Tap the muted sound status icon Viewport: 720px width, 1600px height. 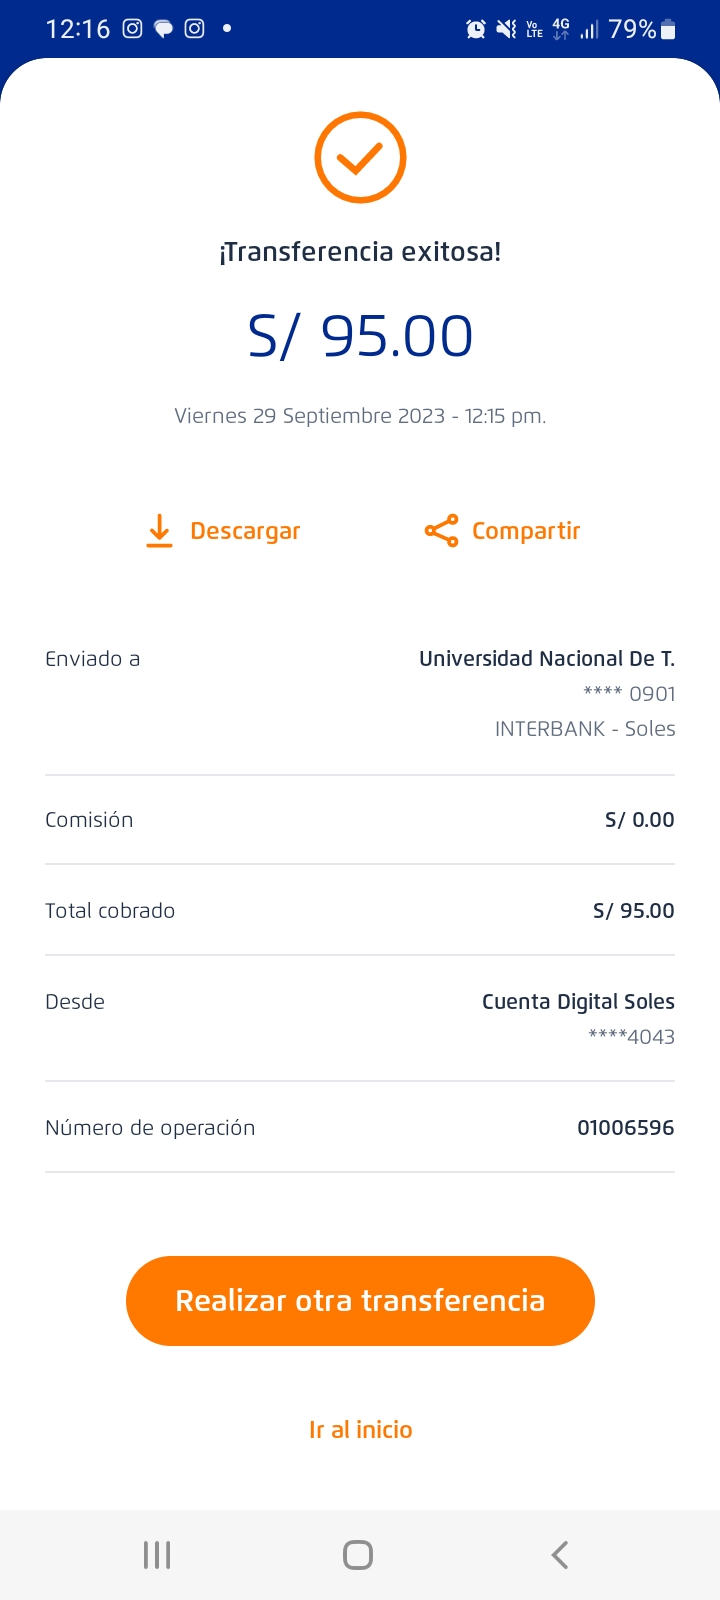click(x=506, y=30)
